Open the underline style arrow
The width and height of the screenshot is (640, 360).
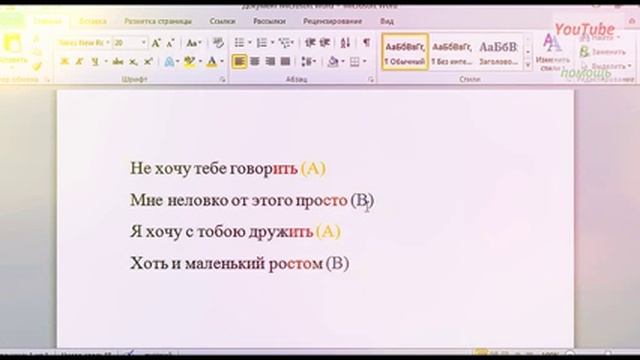106,62
